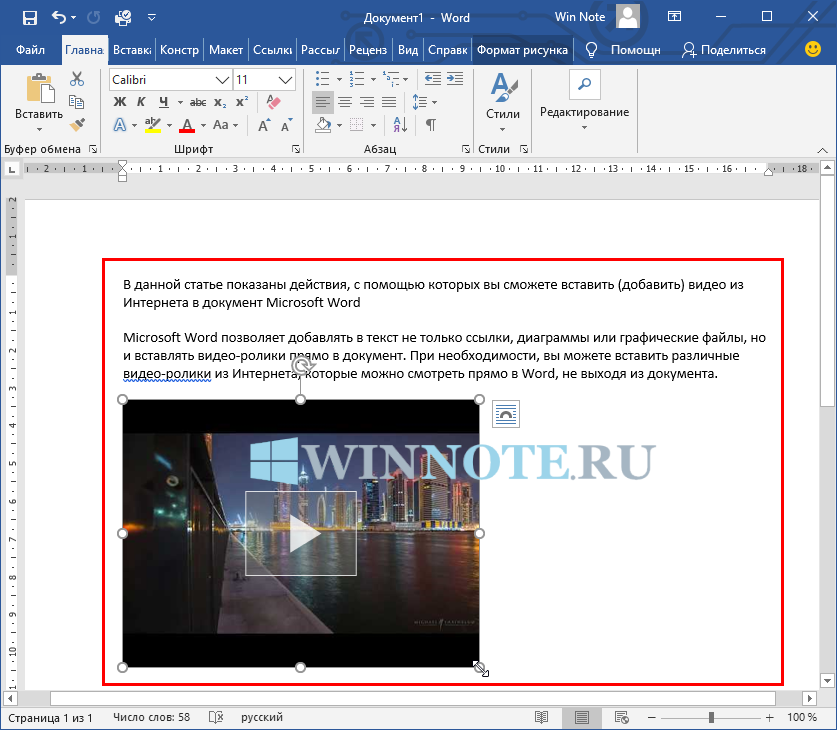Select the Format Painter brush
The height and width of the screenshot is (730, 837).
[77, 125]
